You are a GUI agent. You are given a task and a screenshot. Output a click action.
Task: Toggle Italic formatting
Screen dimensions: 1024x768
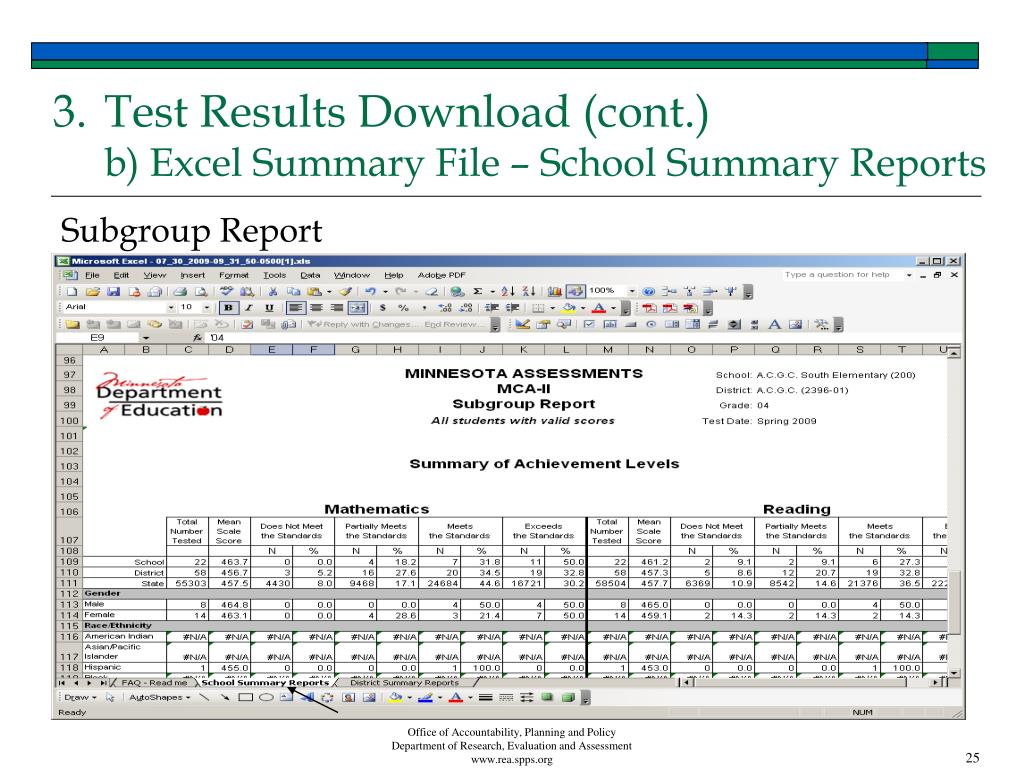pyautogui.click(x=248, y=308)
